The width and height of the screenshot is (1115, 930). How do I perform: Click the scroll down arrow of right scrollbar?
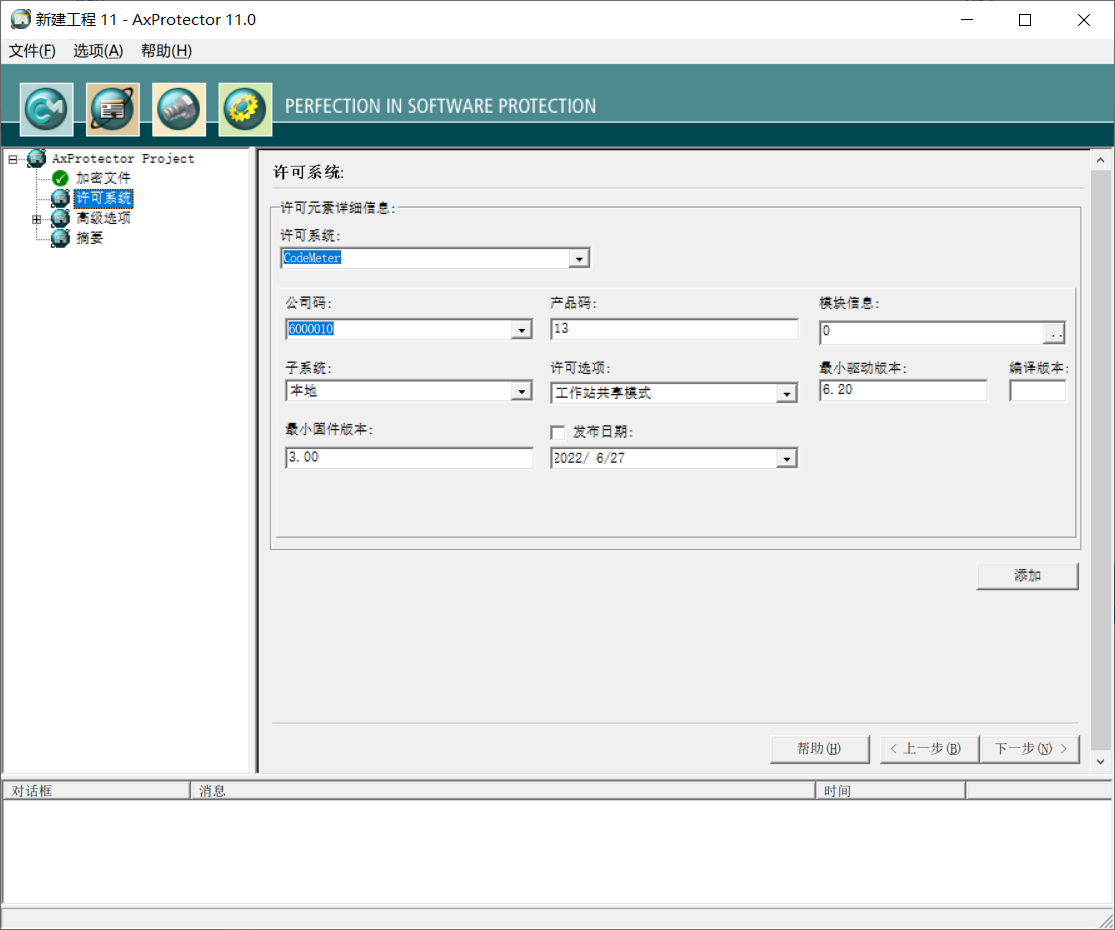[x=1100, y=761]
